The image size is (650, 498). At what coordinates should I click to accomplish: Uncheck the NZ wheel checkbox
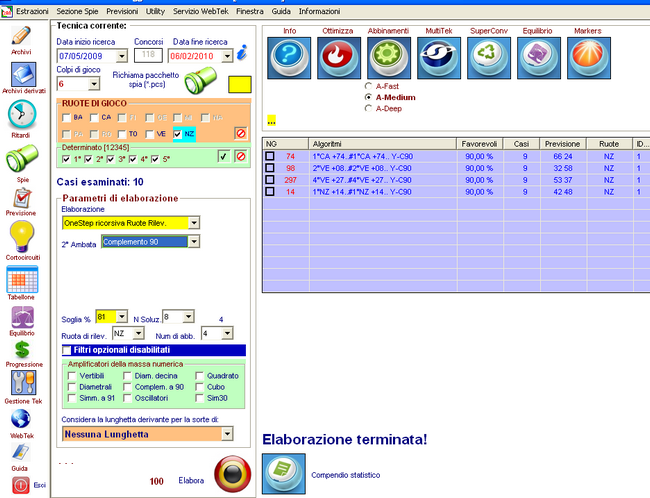(177, 134)
